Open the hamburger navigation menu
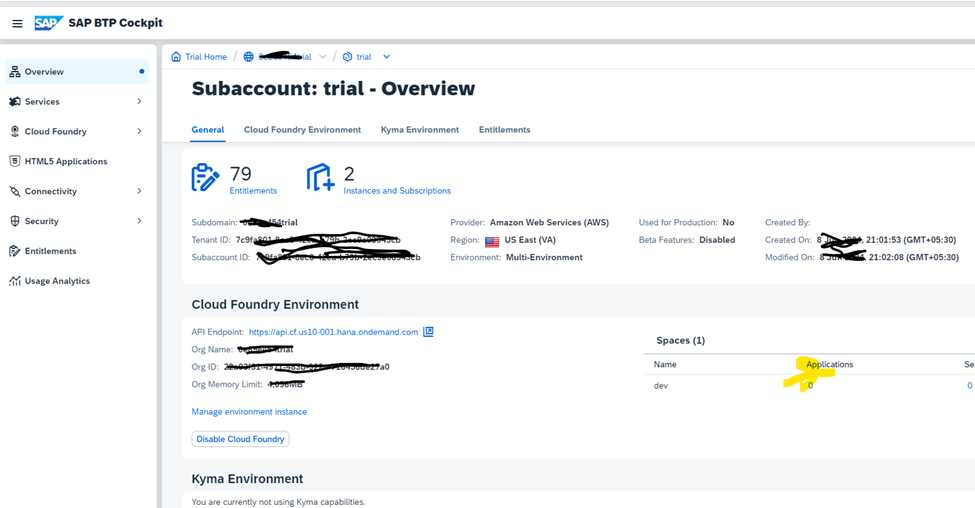This screenshot has height=508, width=975. click(17, 24)
